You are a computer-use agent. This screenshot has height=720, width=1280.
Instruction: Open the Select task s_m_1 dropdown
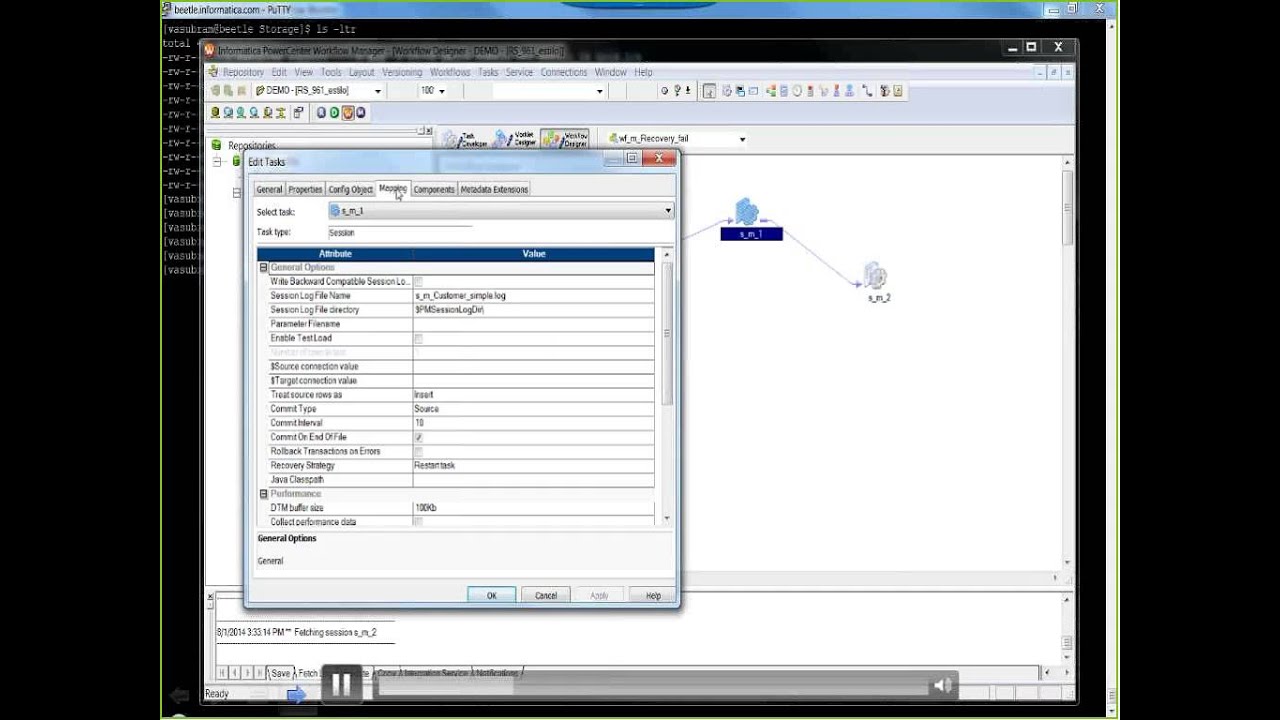(x=667, y=211)
